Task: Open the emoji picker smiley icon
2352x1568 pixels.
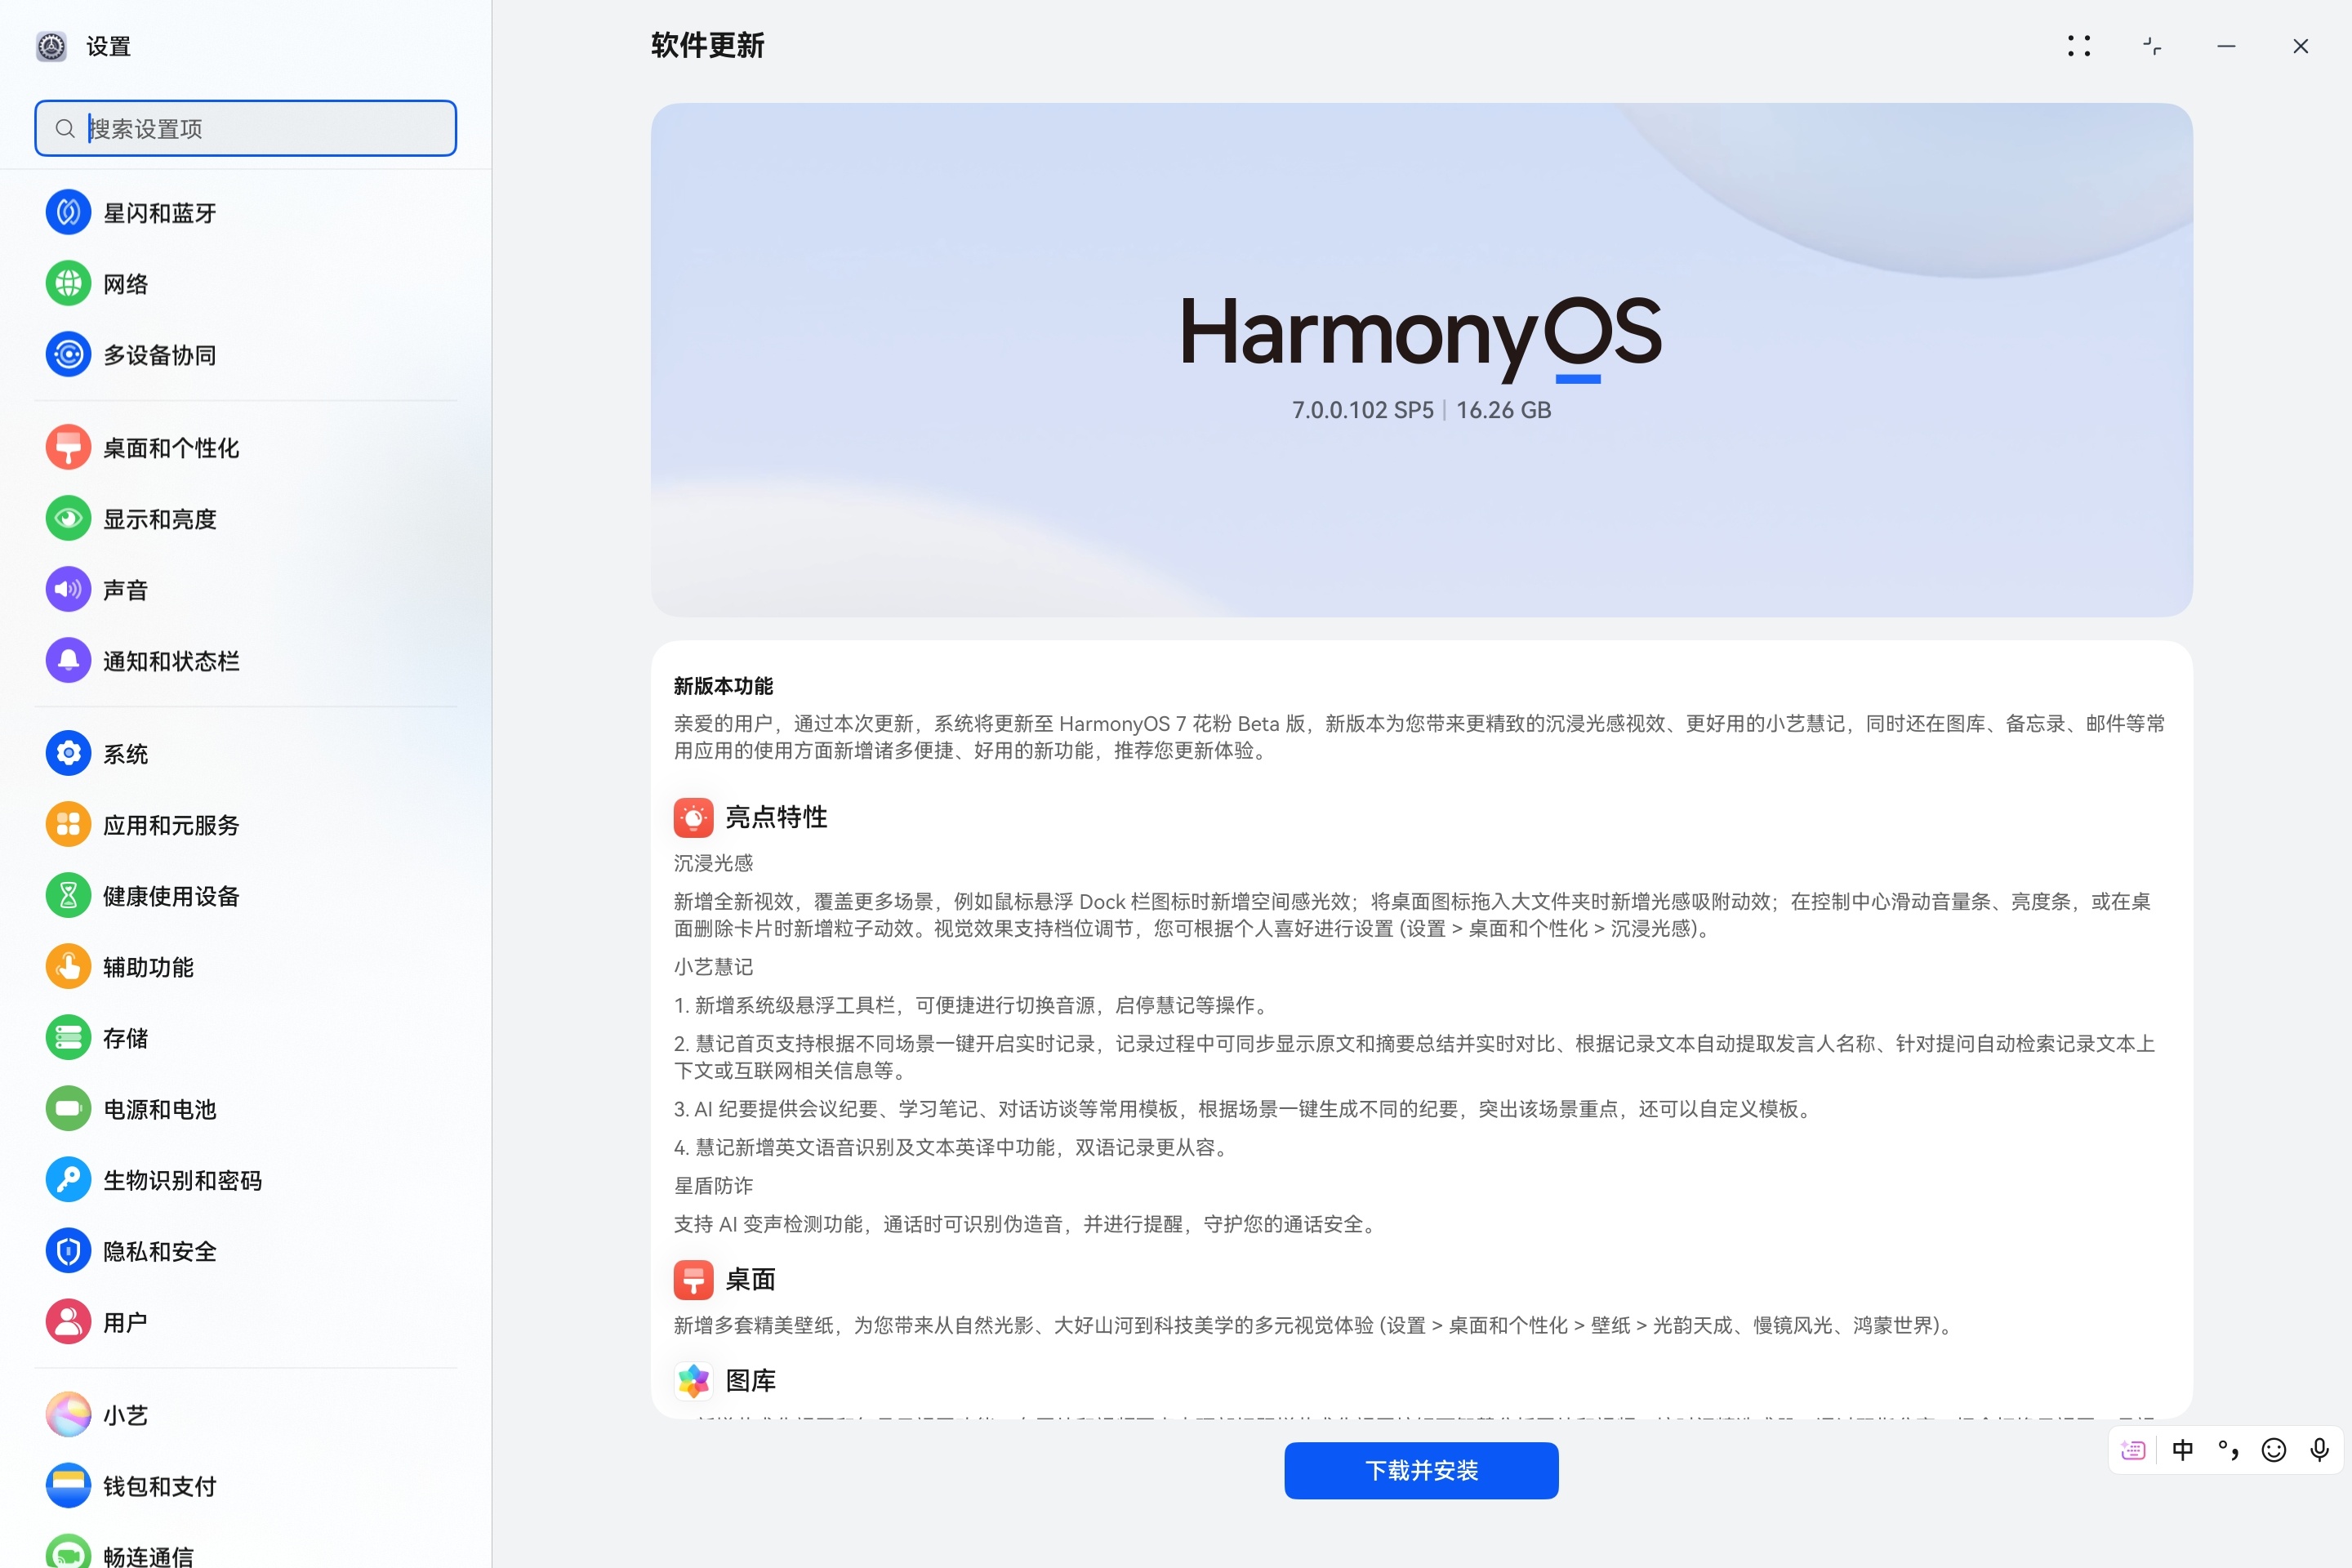Action: click(x=2274, y=1450)
